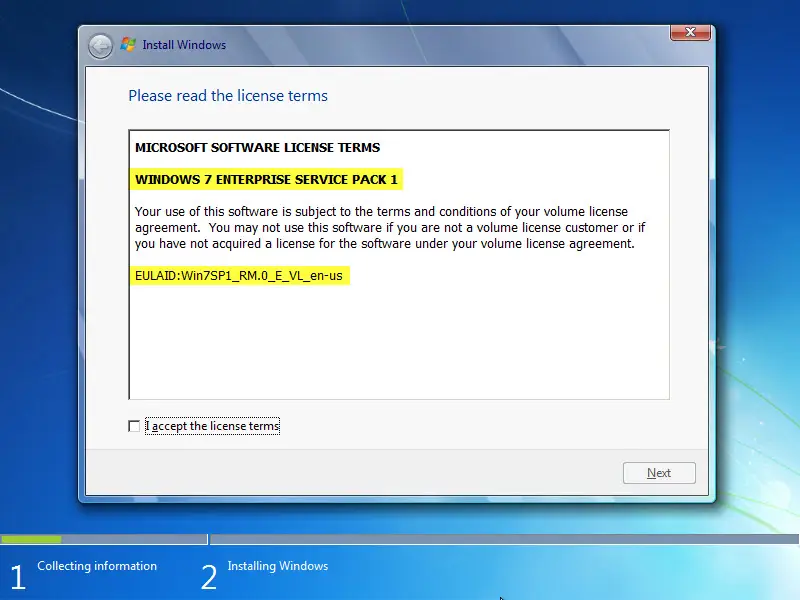Click the 'I accept the license terms' label

click(x=212, y=426)
